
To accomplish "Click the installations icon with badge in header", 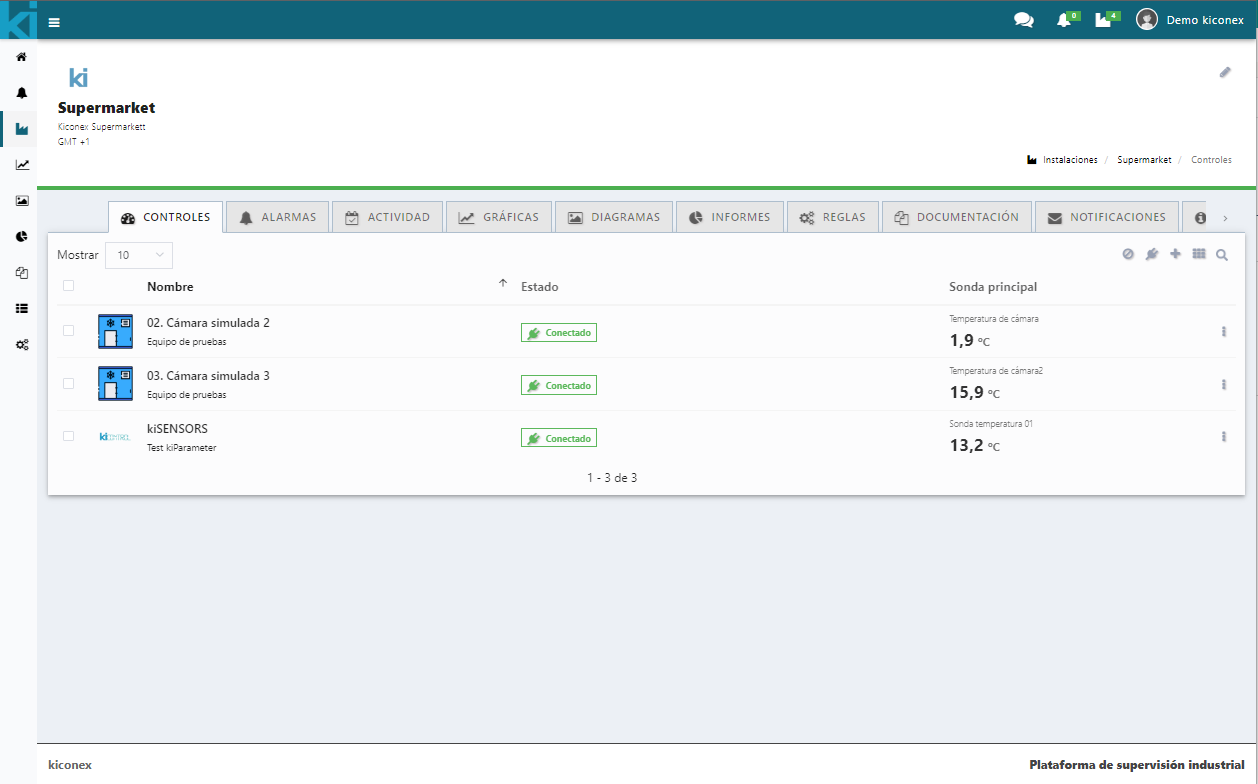I will click(x=1103, y=20).
